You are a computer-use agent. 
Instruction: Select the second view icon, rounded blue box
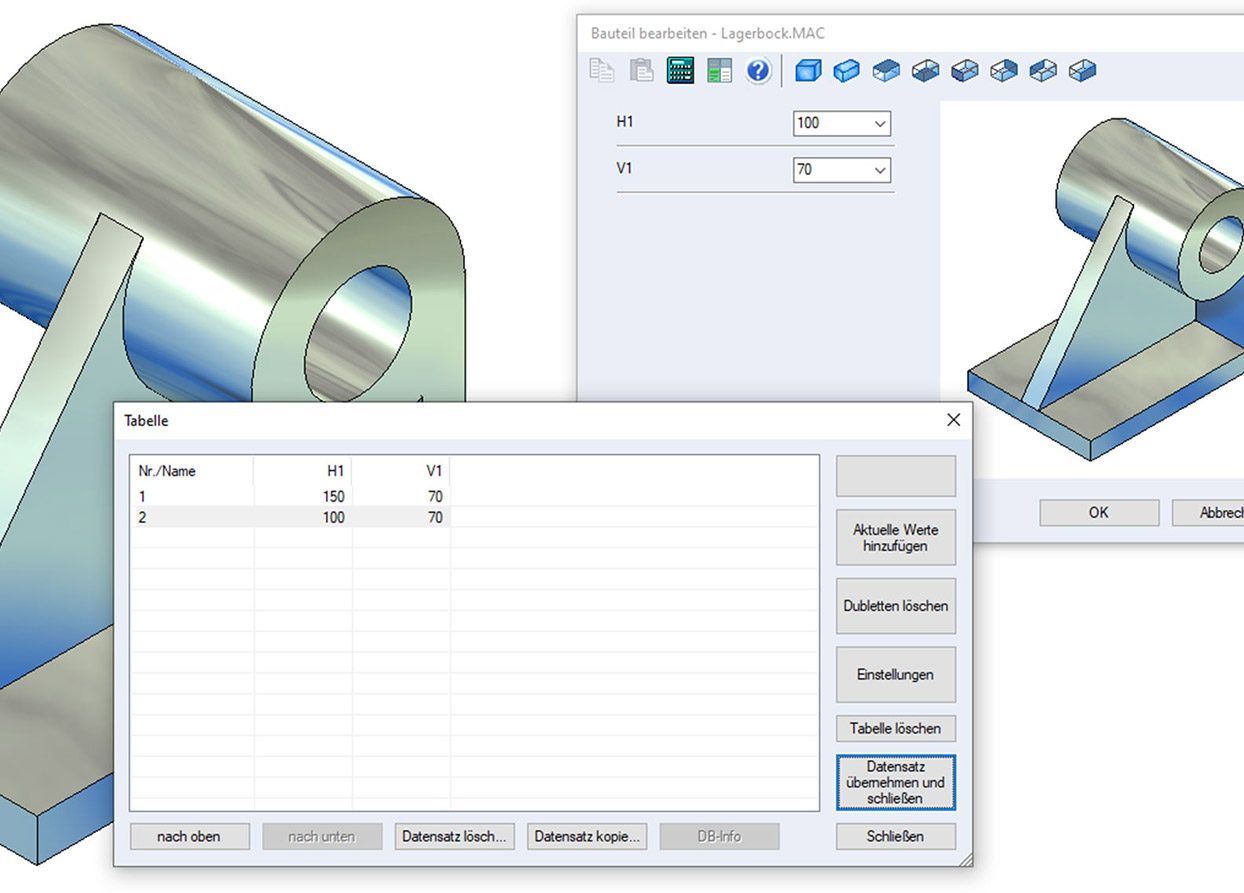point(846,70)
